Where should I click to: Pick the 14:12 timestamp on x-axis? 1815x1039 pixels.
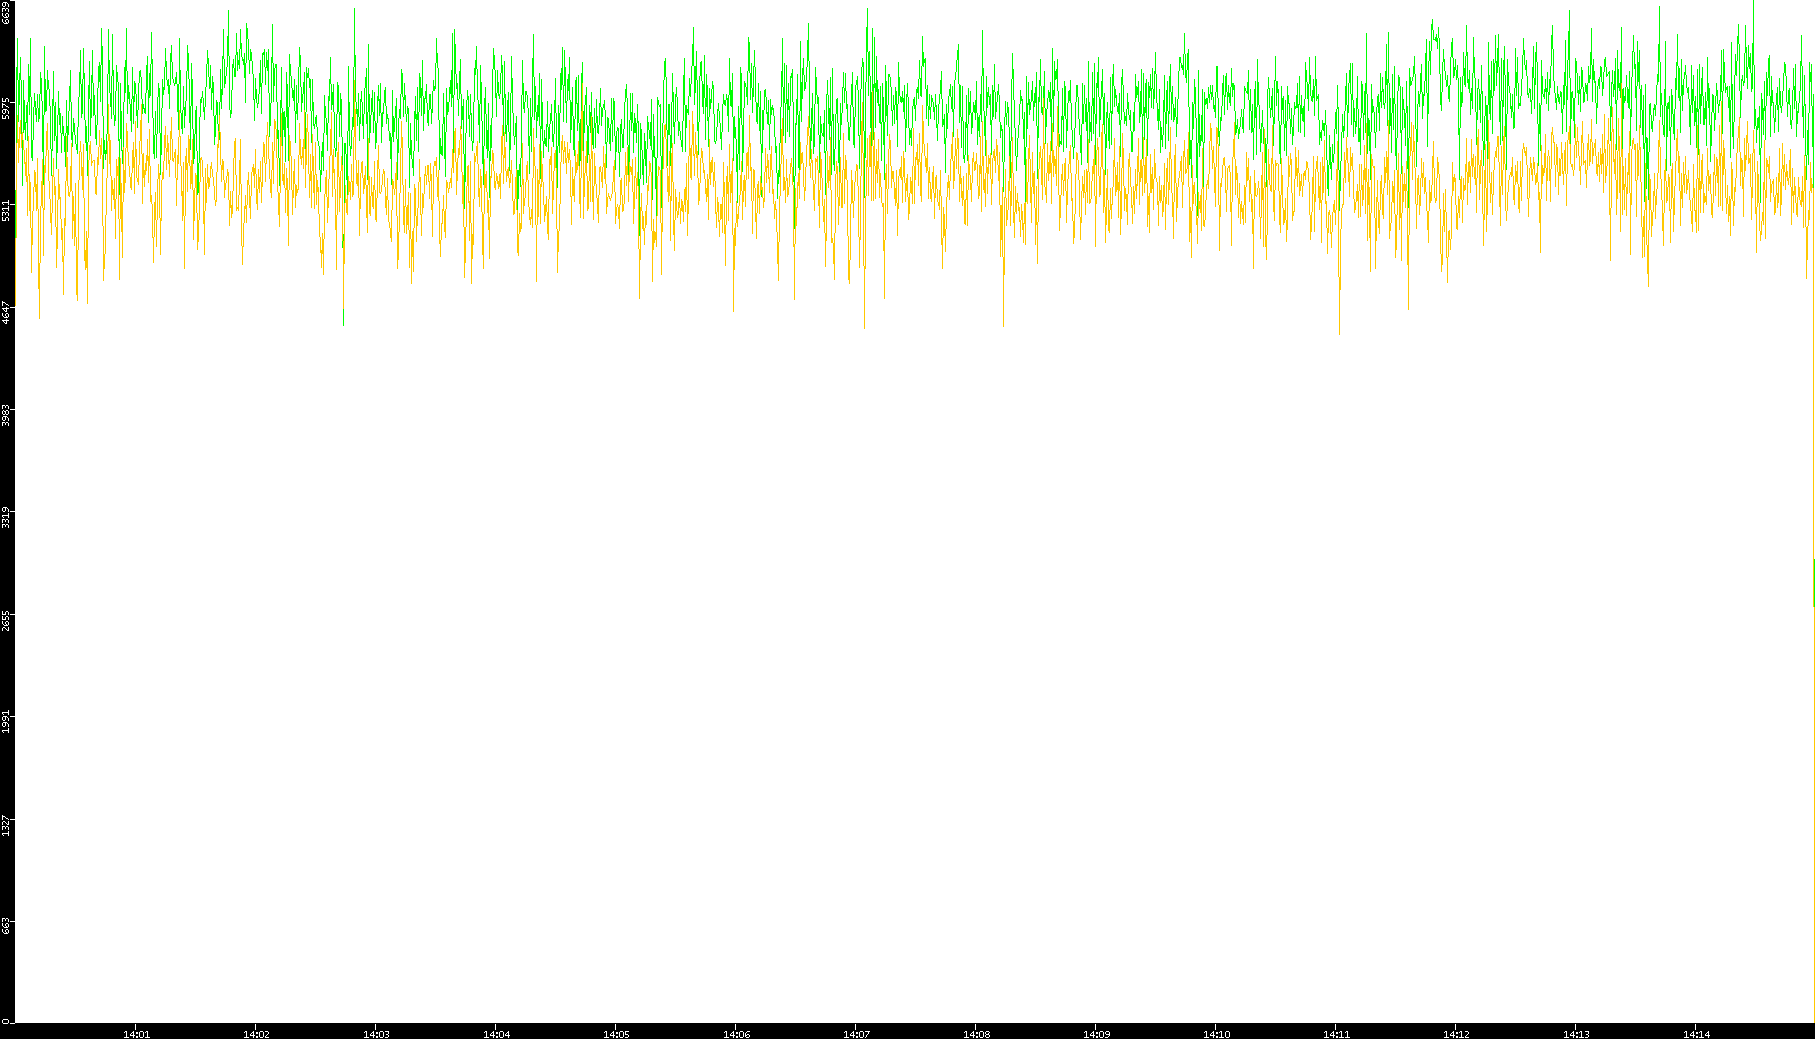click(1456, 1034)
